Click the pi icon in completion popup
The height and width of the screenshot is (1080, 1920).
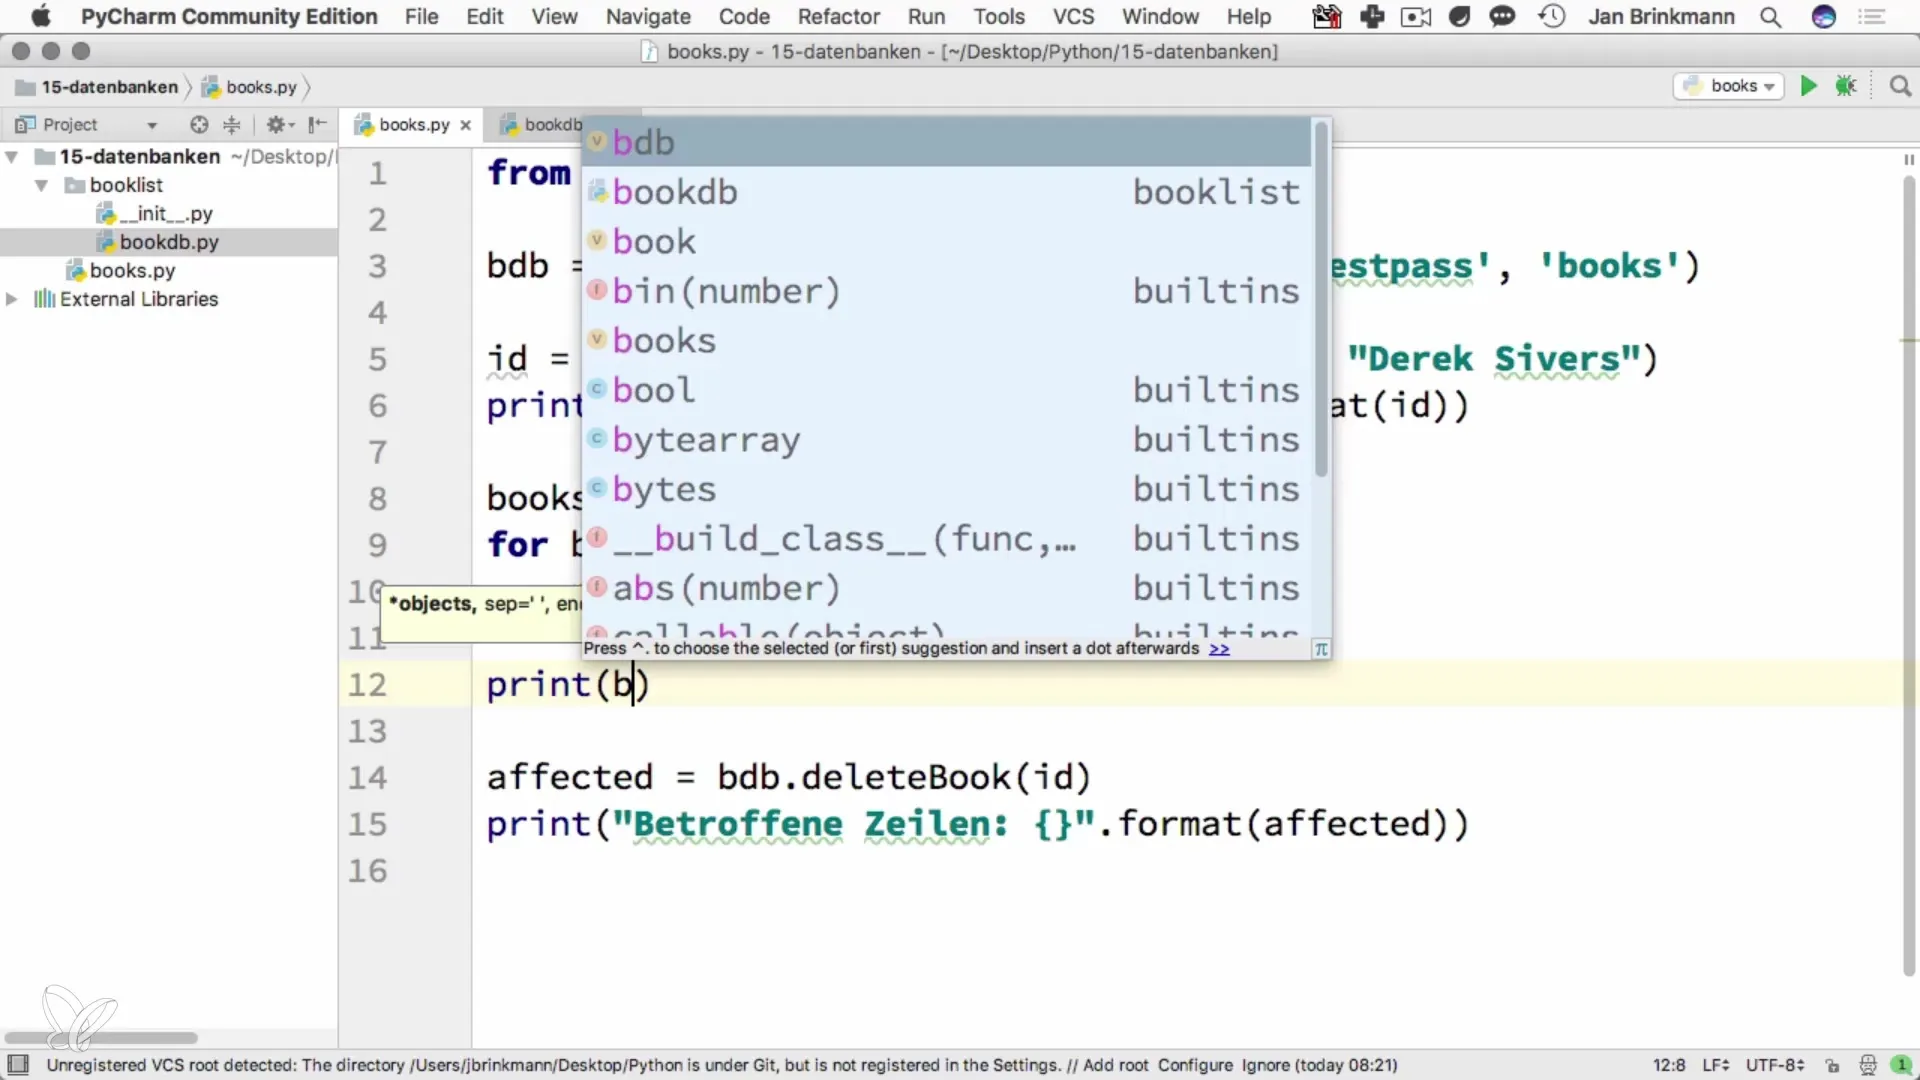(1321, 649)
